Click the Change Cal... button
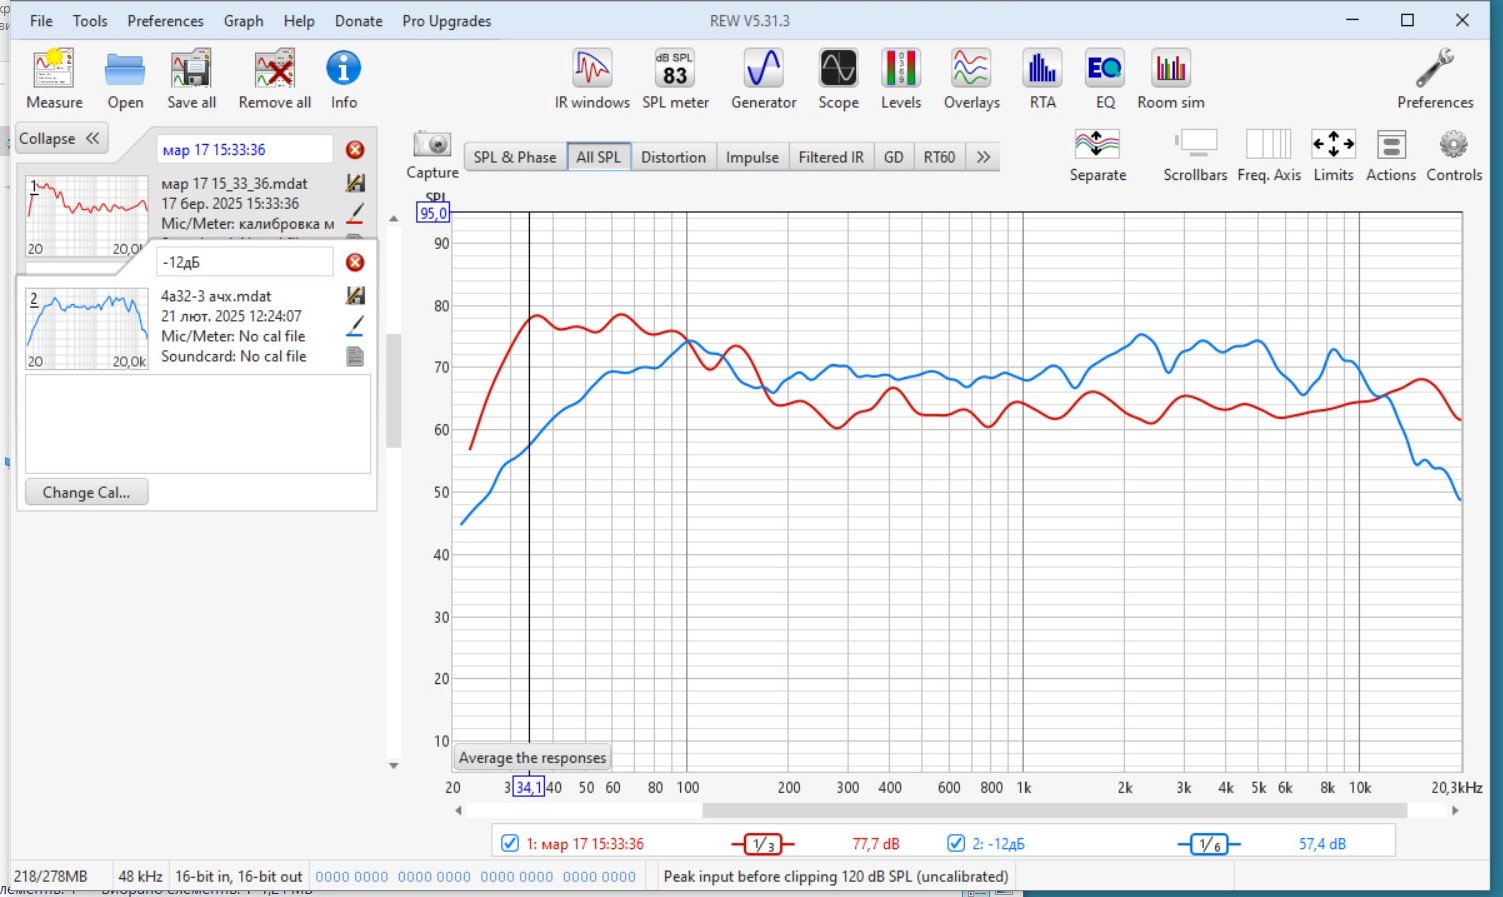Viewport: 1503px width, 897px height. click(86, 492)
